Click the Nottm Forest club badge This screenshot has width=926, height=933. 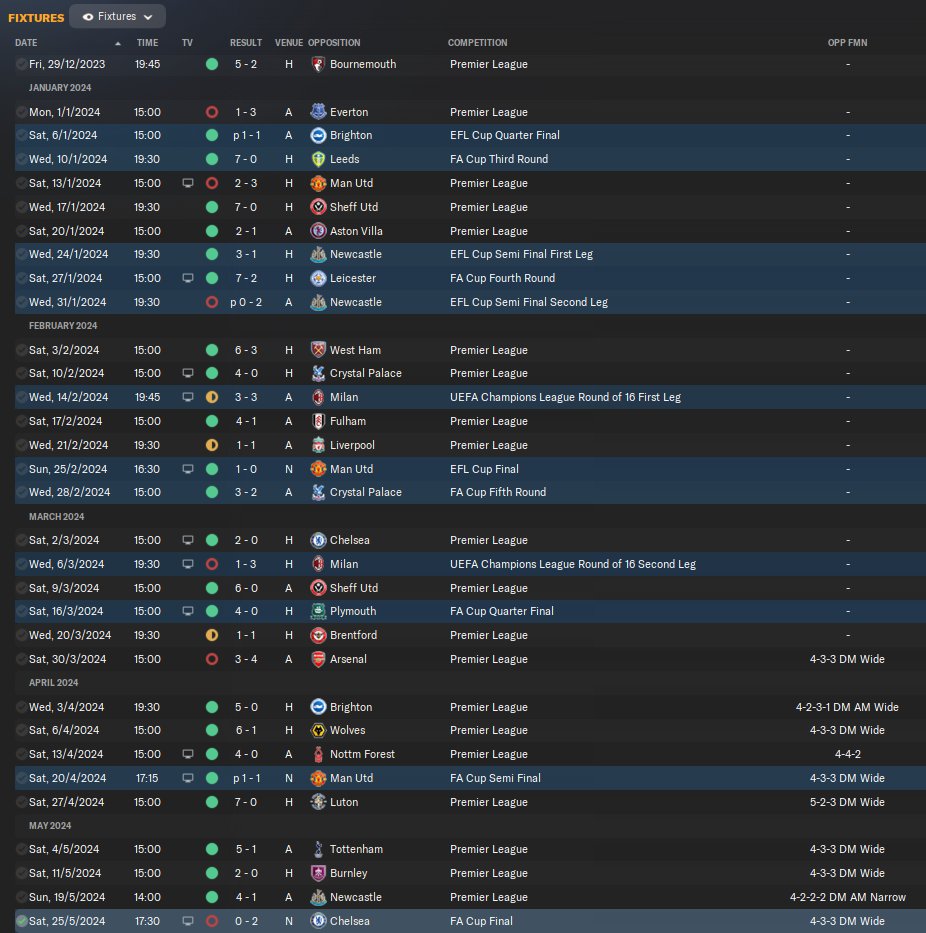[318, 754]
